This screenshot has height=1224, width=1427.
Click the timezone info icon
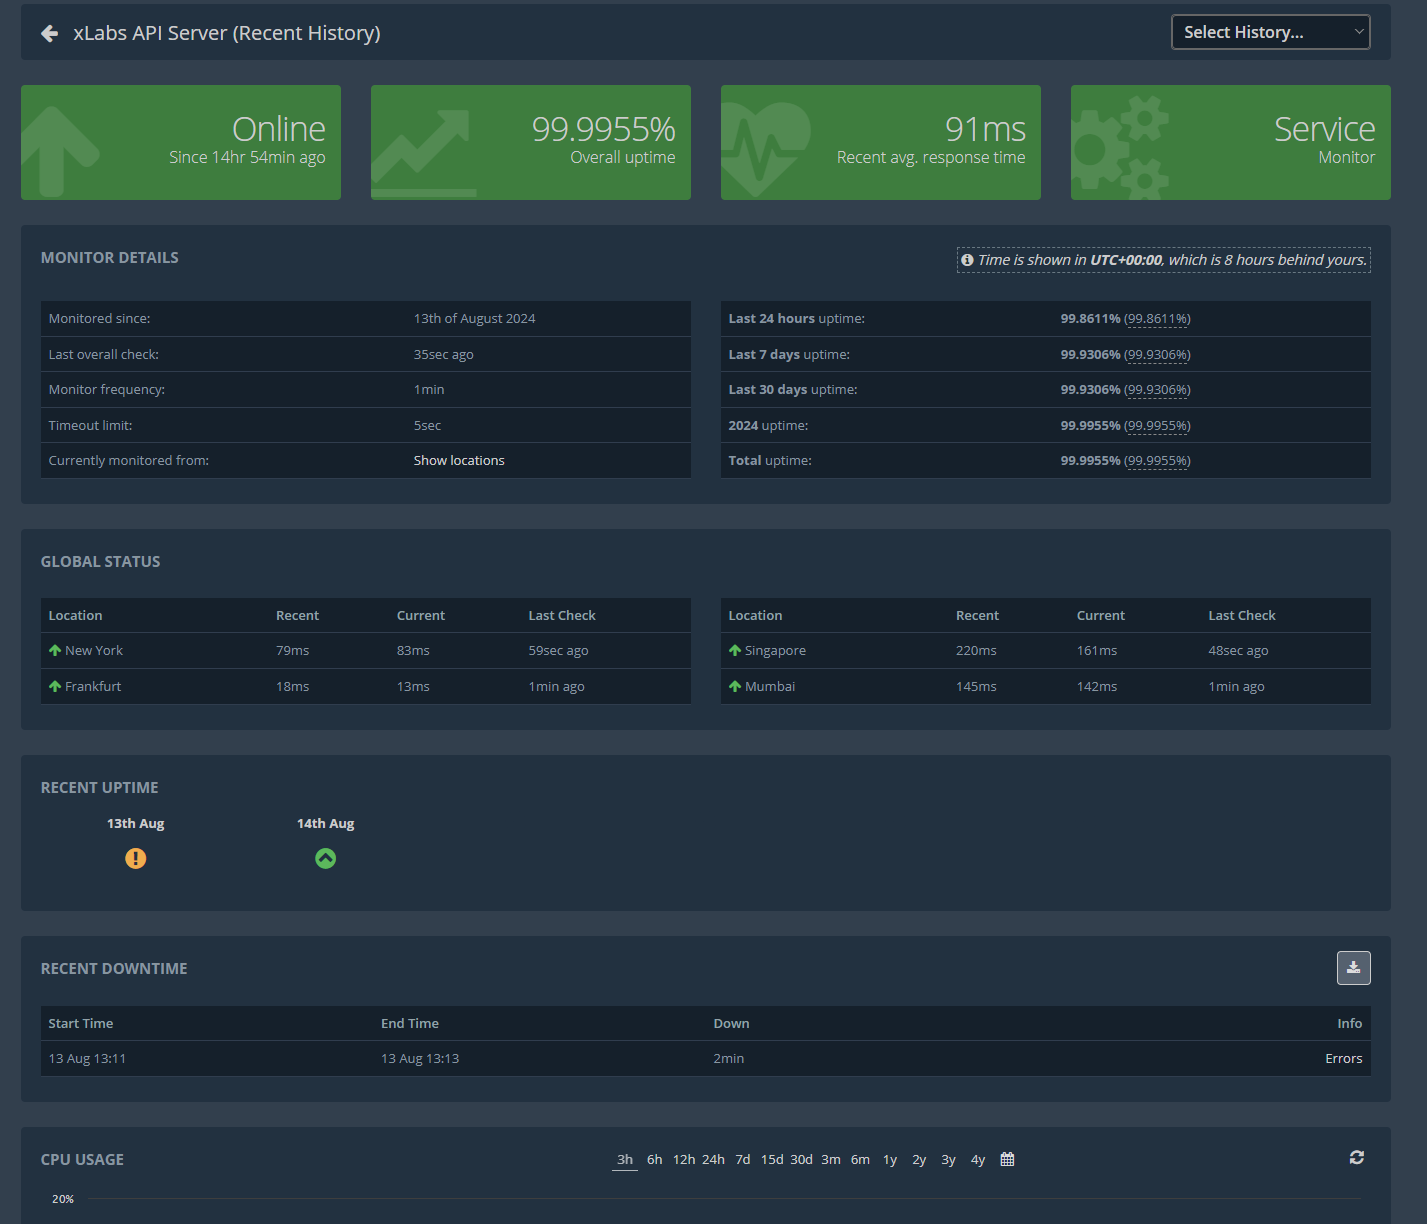(967, 260)
